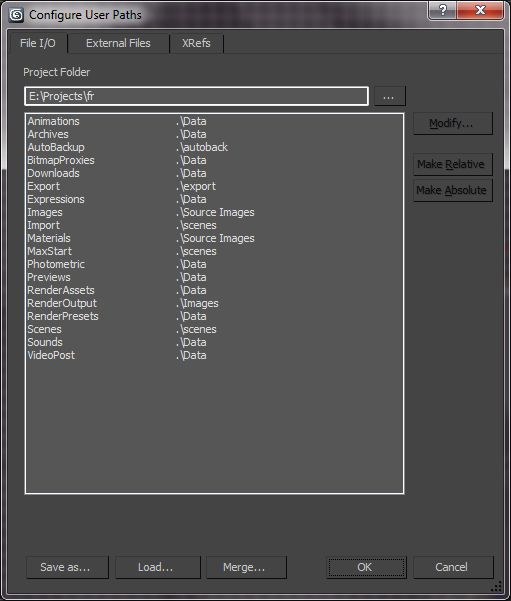Switch to the External Files tab
Image resolution: width=511 pixels, height=601 pixels.
pyautogui.click(x=118, y=43)
